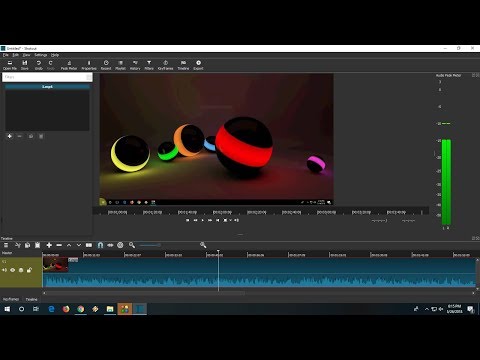Click the player scrub bar ruler
Screen dimensions: 480x360
261,212
